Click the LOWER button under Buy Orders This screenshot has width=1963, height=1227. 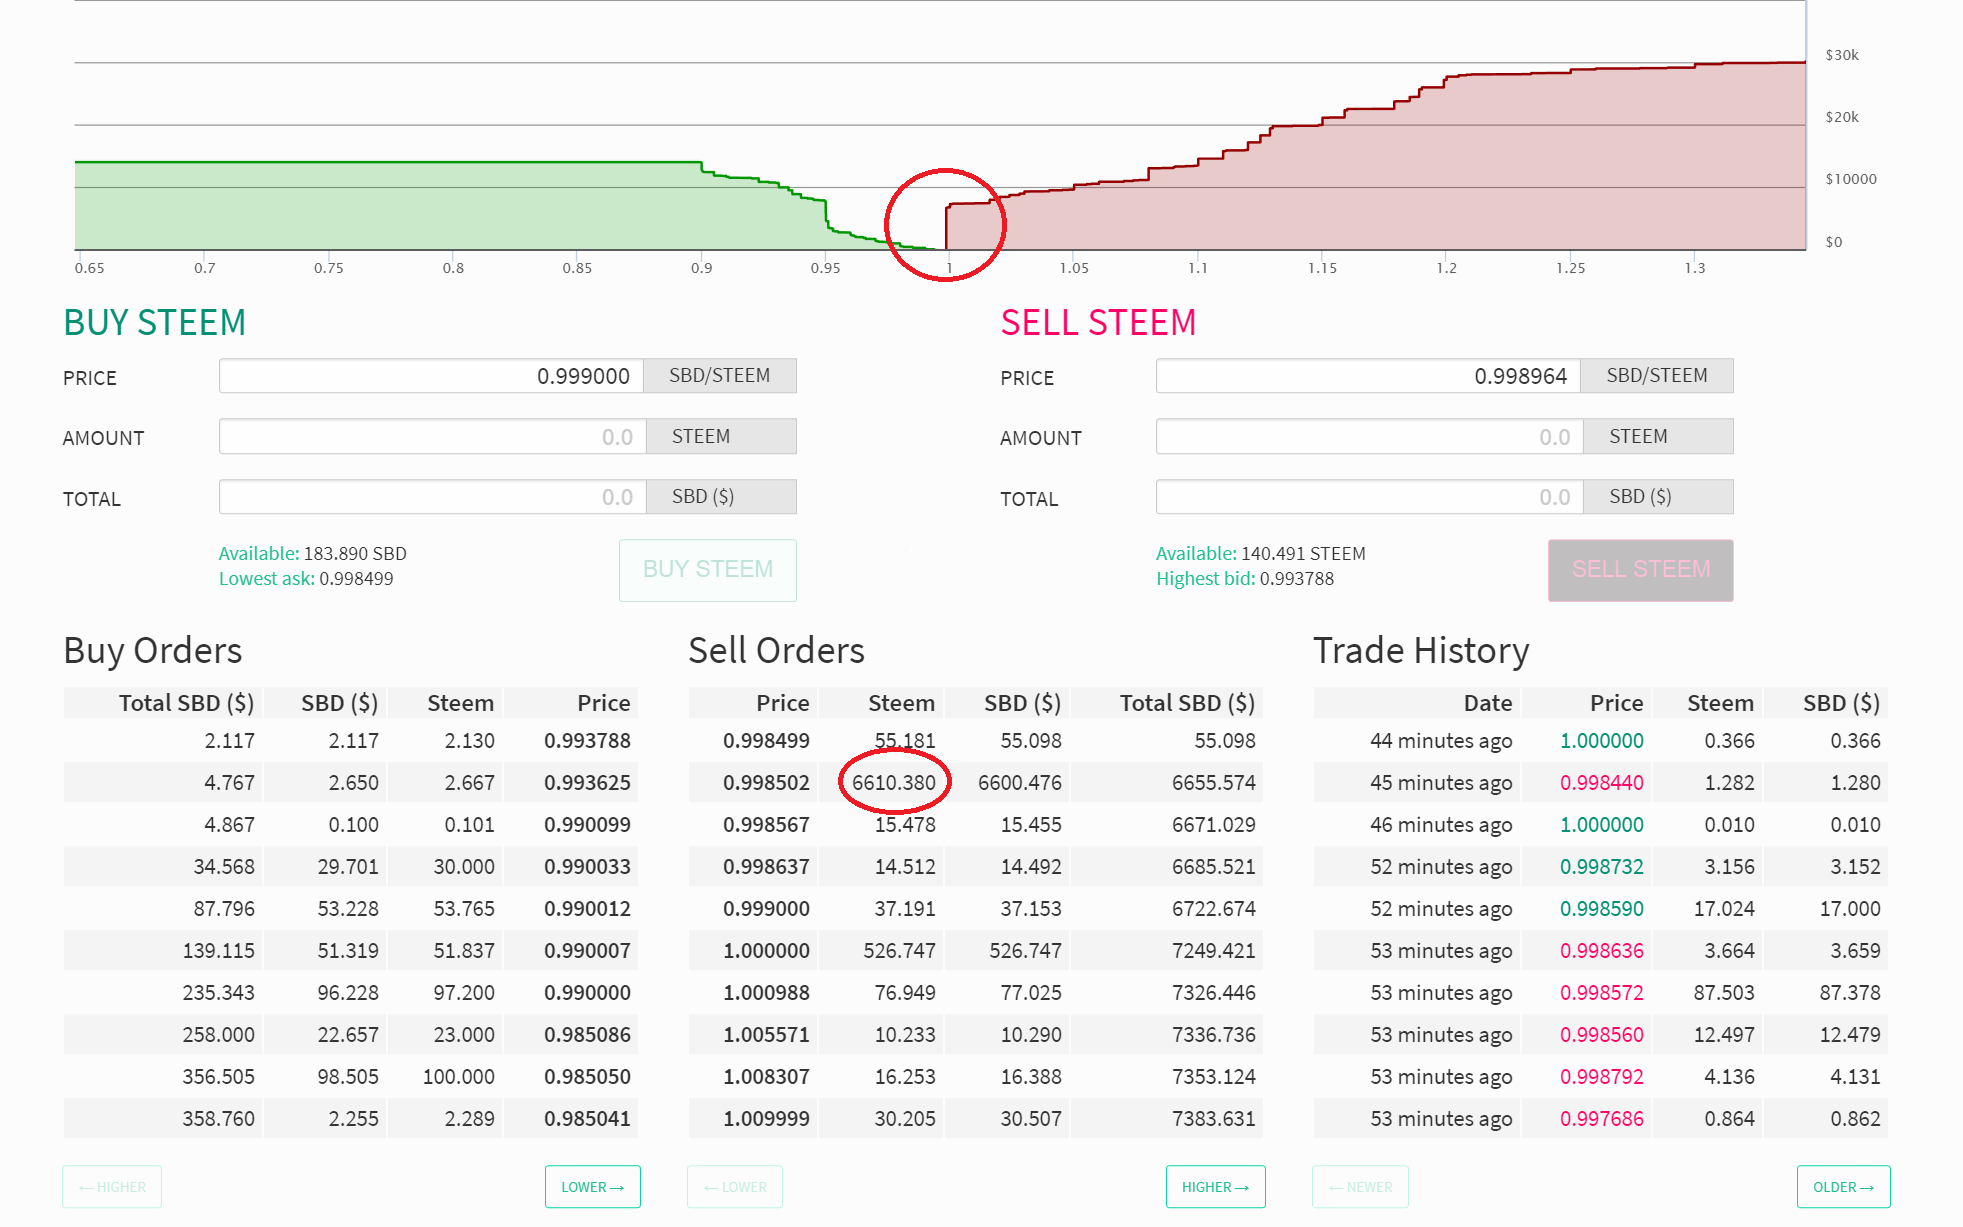[x=593, y=1187]
